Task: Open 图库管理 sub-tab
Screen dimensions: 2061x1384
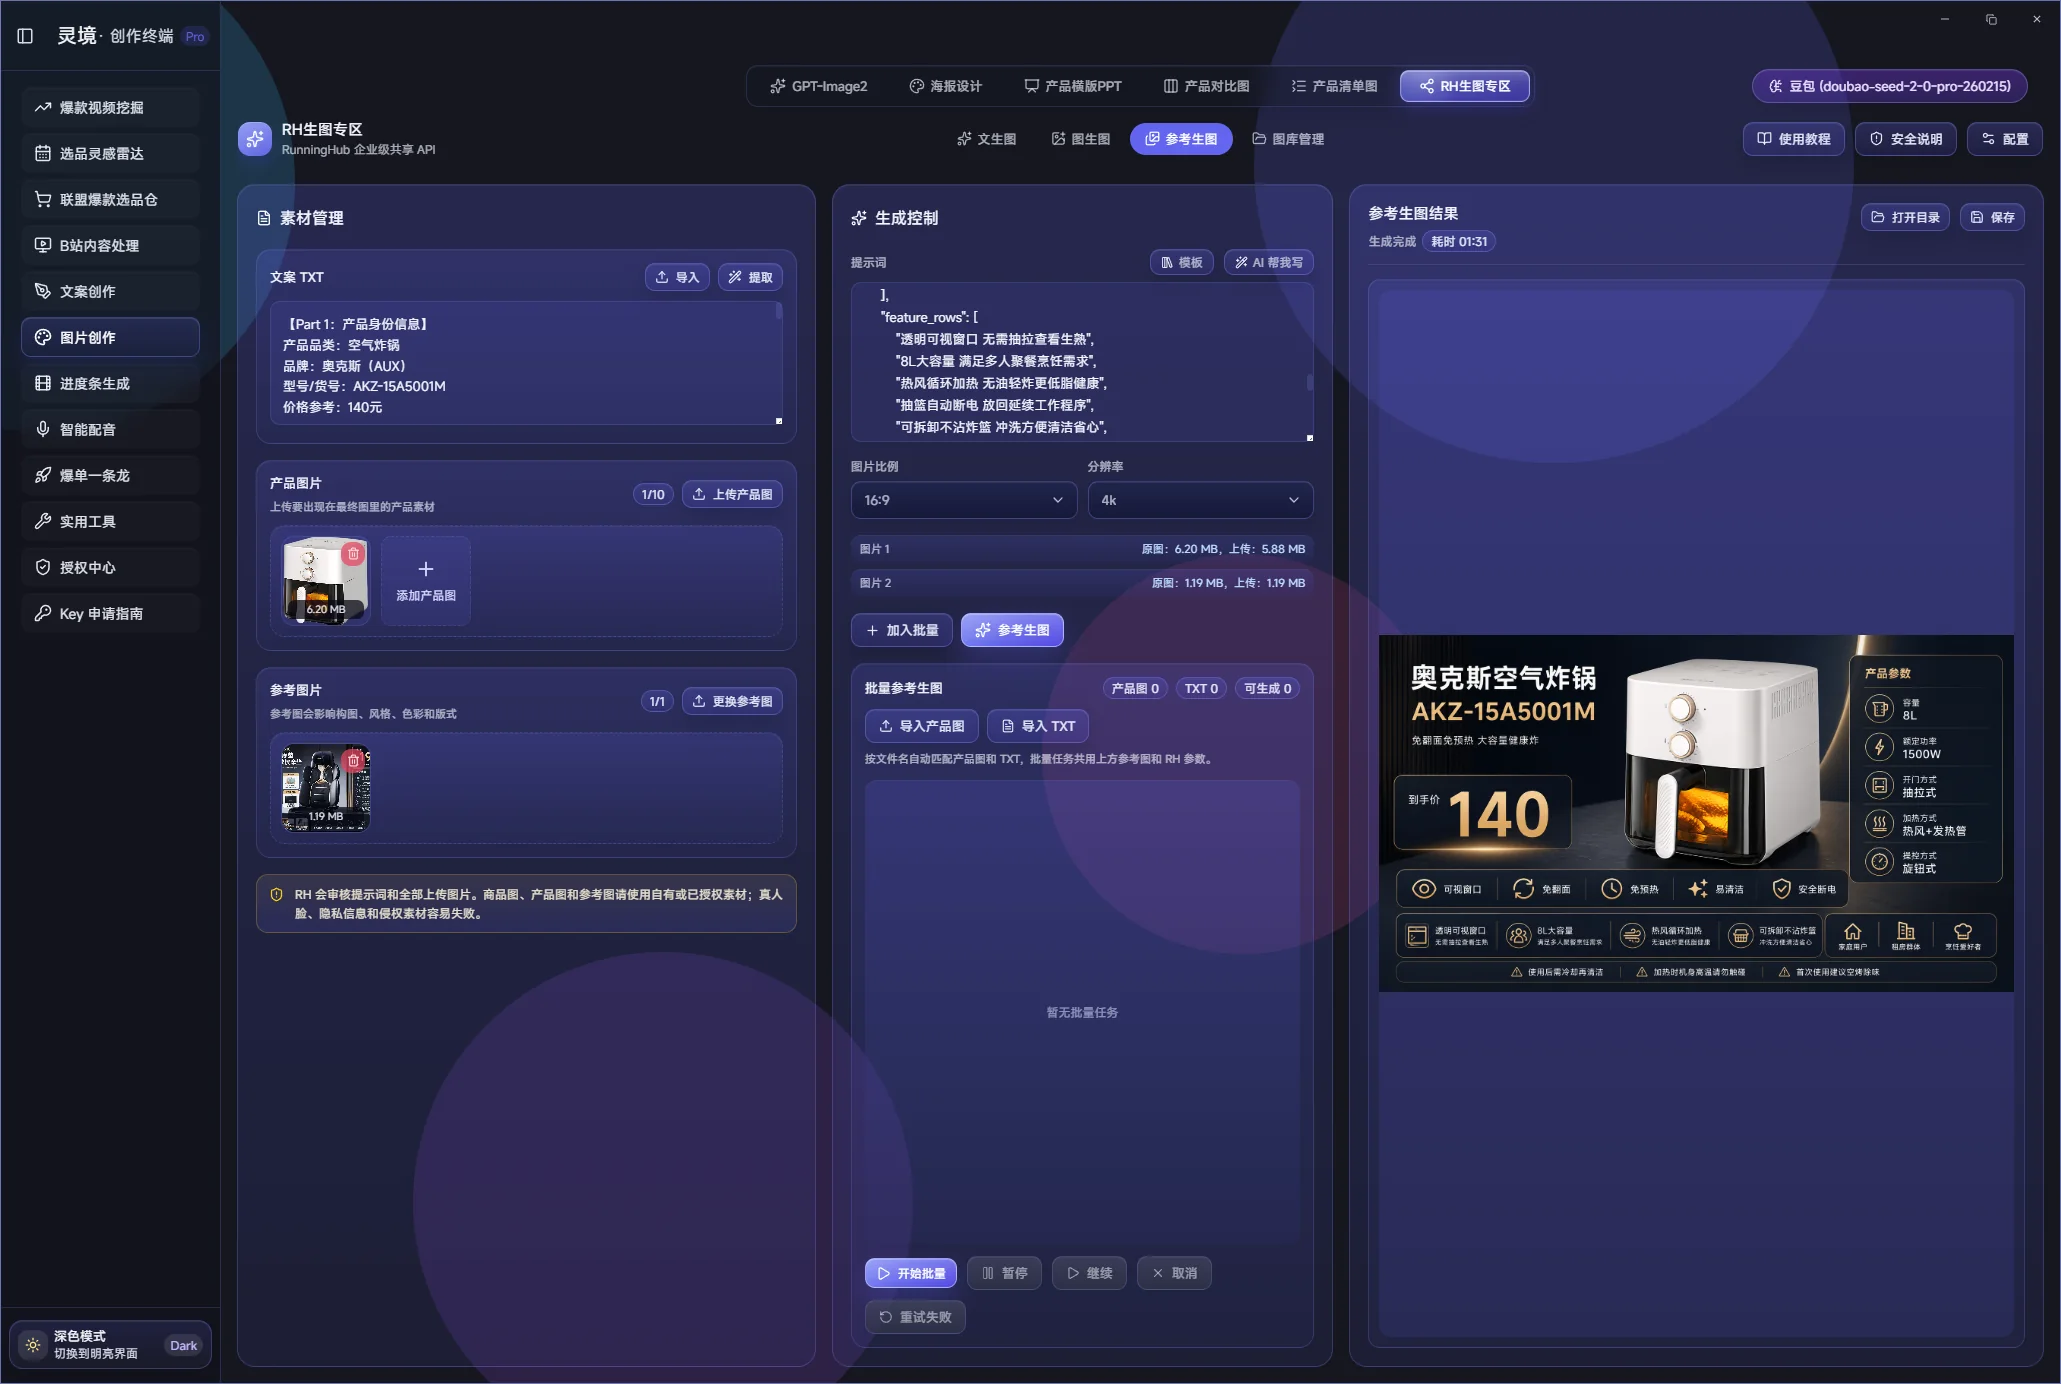Action: click(x=1288, y=139)
